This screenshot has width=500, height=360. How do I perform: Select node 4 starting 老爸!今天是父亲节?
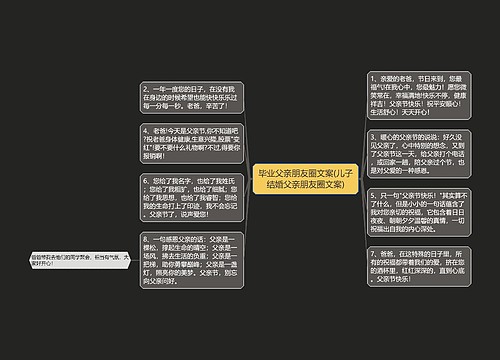pyautogui.click(x=192, y=143)
